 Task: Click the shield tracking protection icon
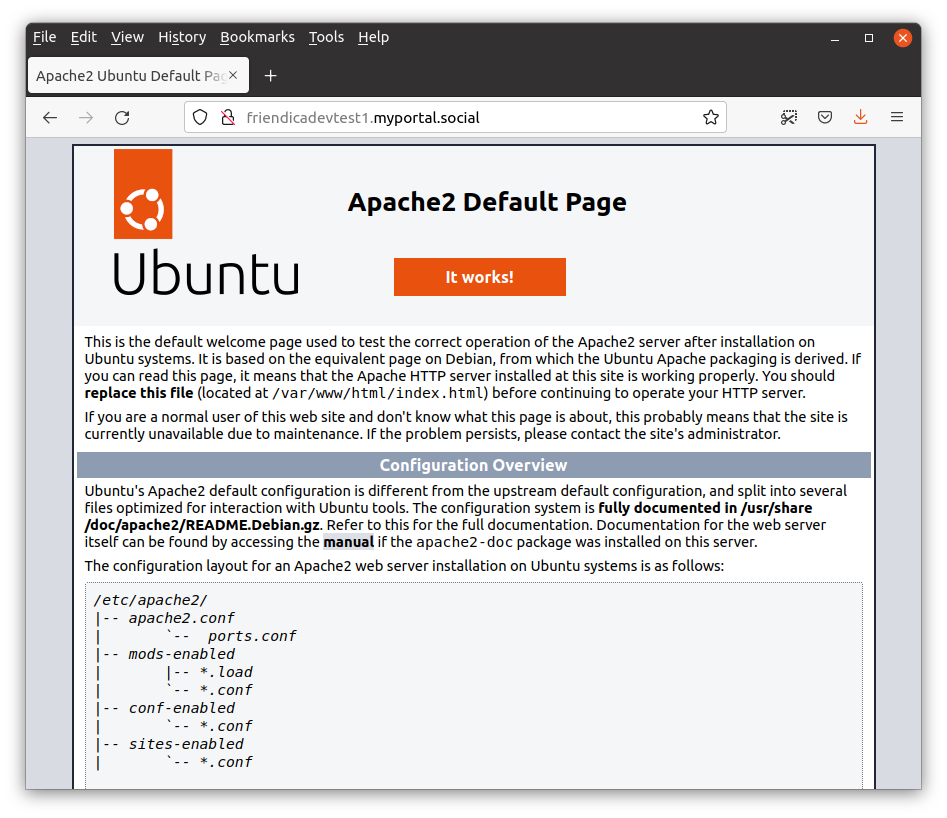(x=200, y=117)
